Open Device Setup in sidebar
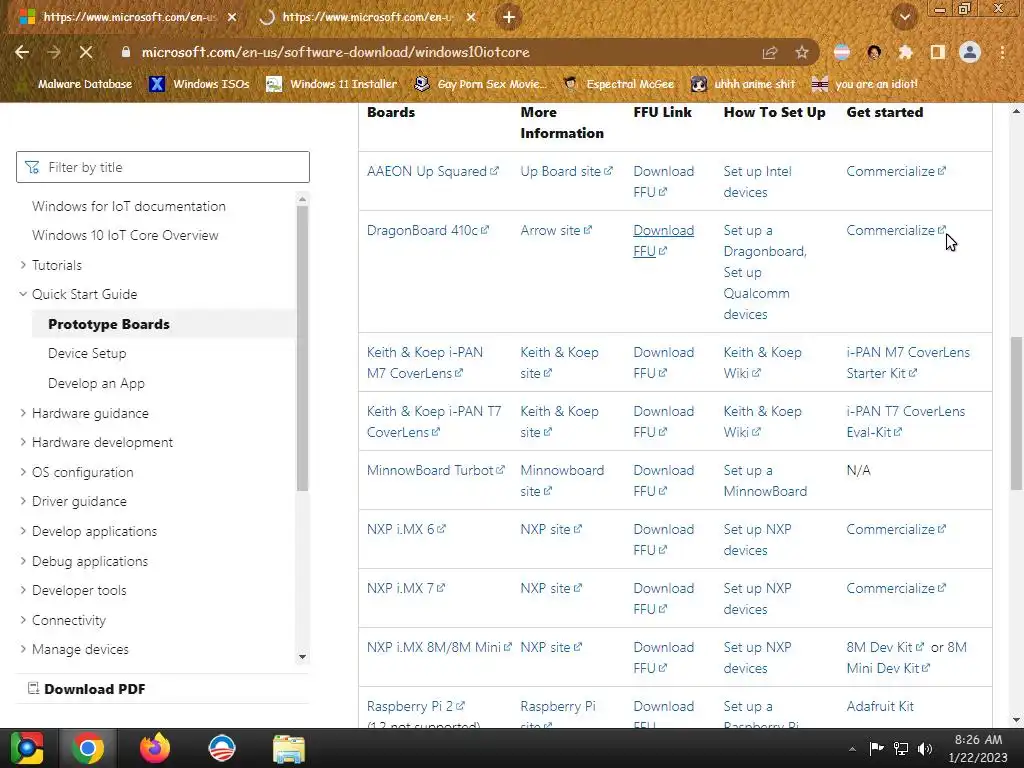The height and width of the screenshot is (768, 1024). (87, 353)
